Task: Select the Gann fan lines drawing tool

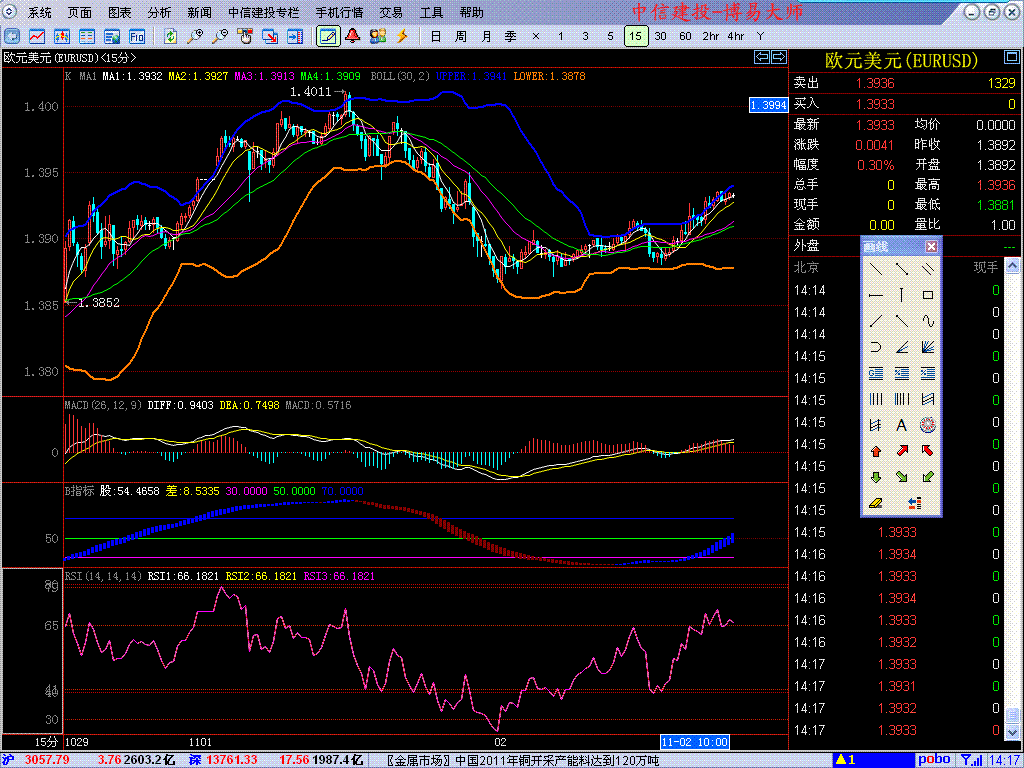Action: pyautogui.click(x=928, y=347)
